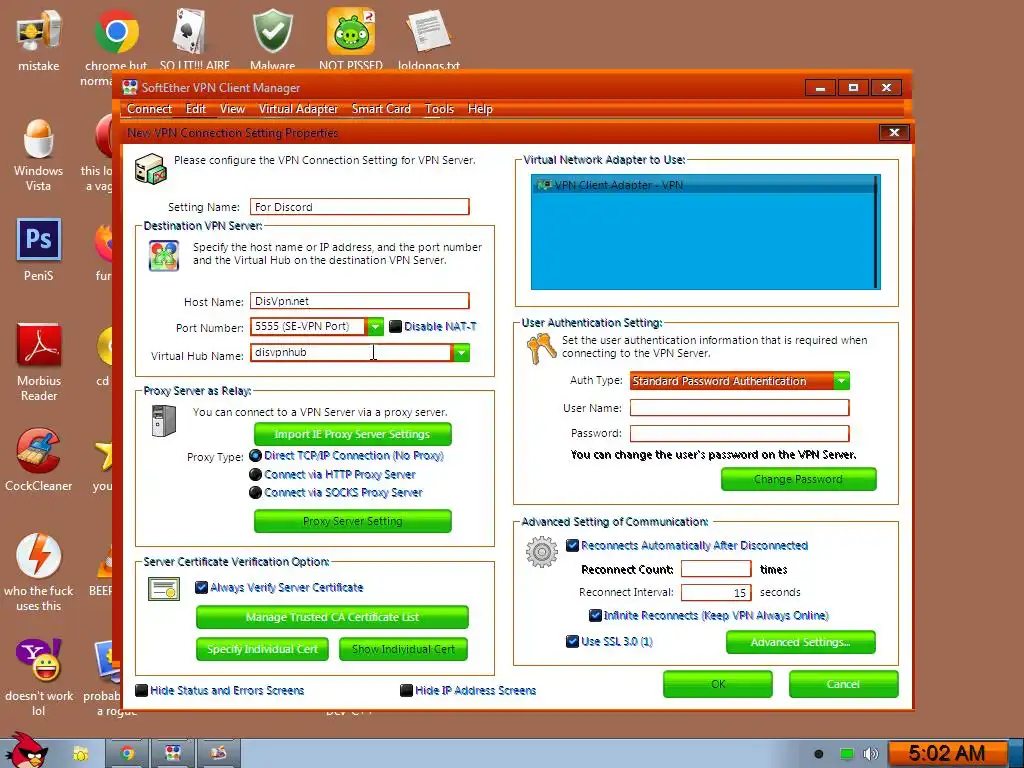This screenshot has width=1024, height=768.
Task: Select Connect via HTTP Proxy Server
Action: (255, 474)
